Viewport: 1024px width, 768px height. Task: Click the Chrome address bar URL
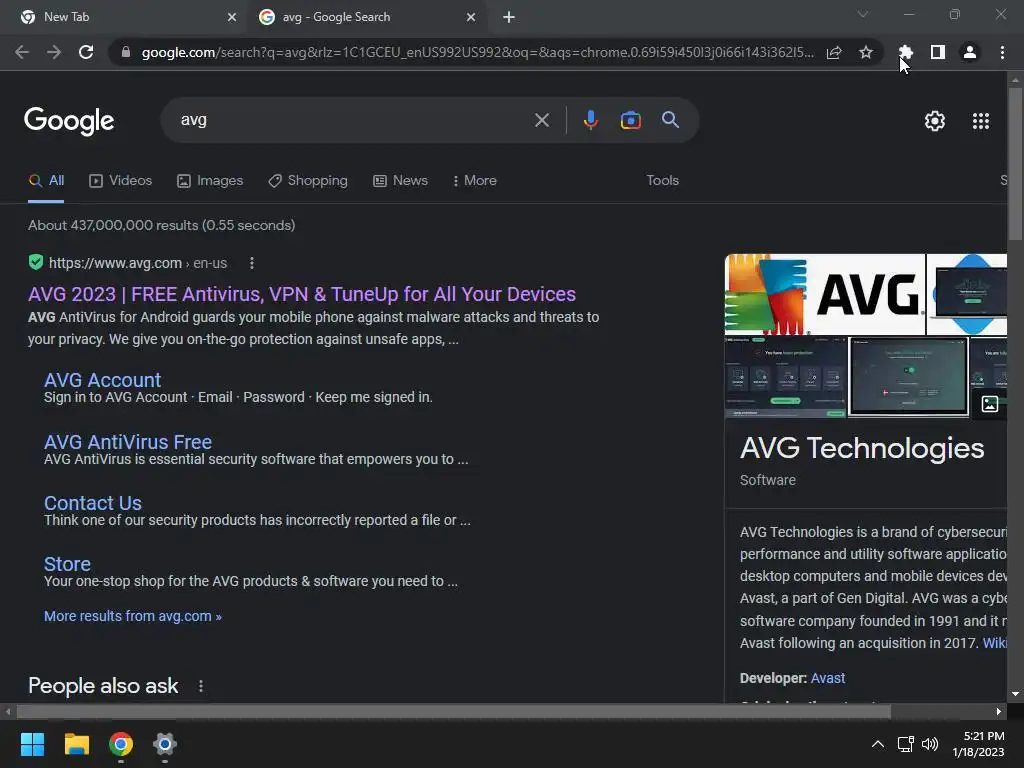pyautogui.click(x=477, y=52)
